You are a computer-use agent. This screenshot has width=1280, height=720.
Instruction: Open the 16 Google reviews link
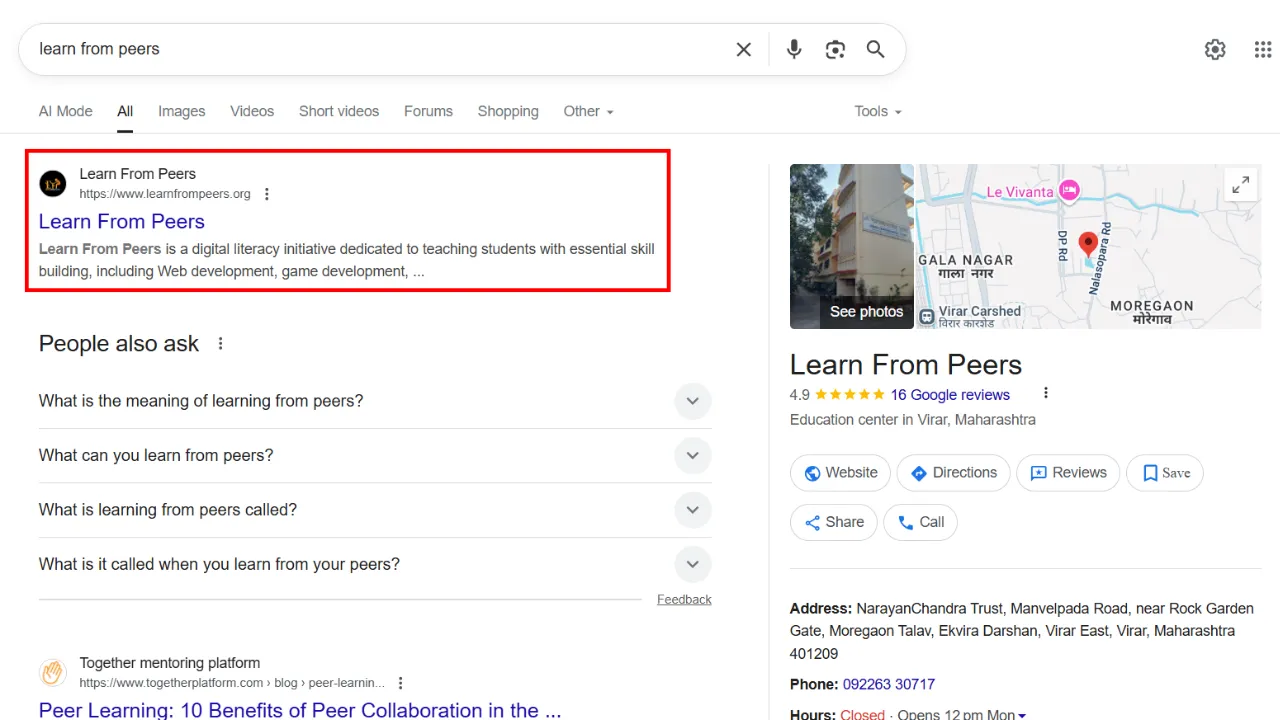(950, 395)
